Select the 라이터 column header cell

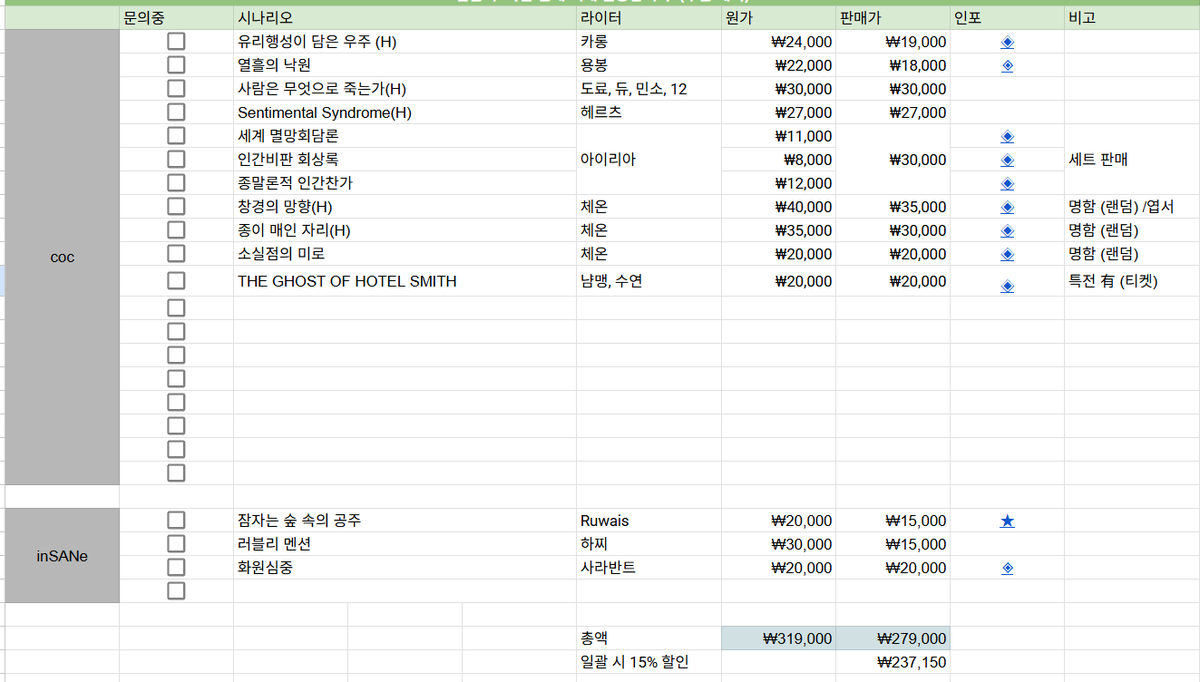[649, 18]
